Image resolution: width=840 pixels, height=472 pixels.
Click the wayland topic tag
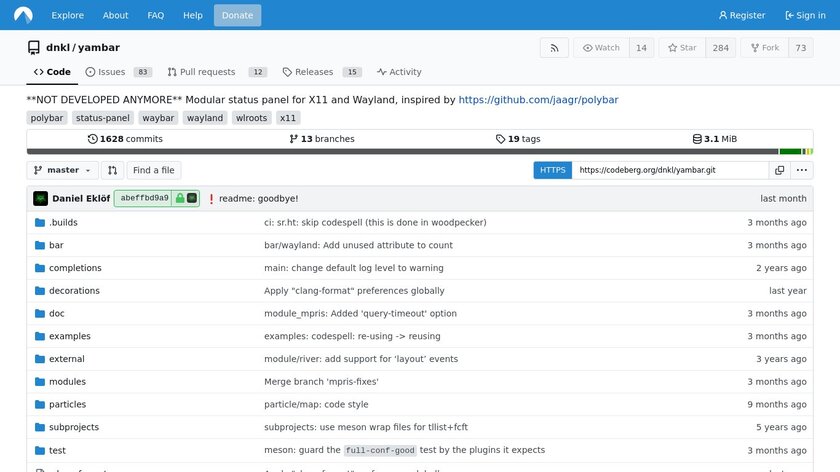(x=205, y=118)
